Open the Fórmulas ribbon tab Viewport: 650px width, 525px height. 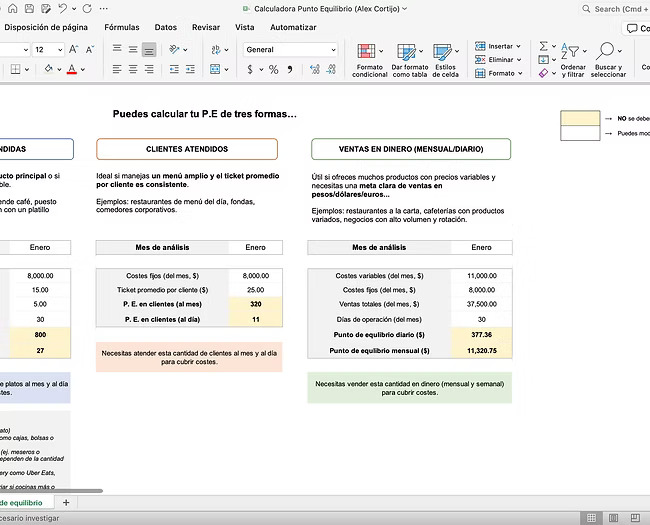click(122, 27)
